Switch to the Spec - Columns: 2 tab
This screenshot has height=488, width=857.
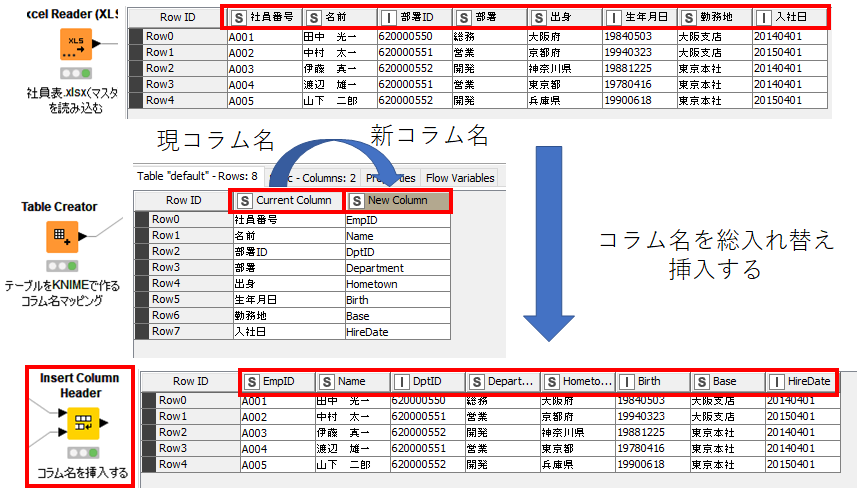click(x=313, y=178)
